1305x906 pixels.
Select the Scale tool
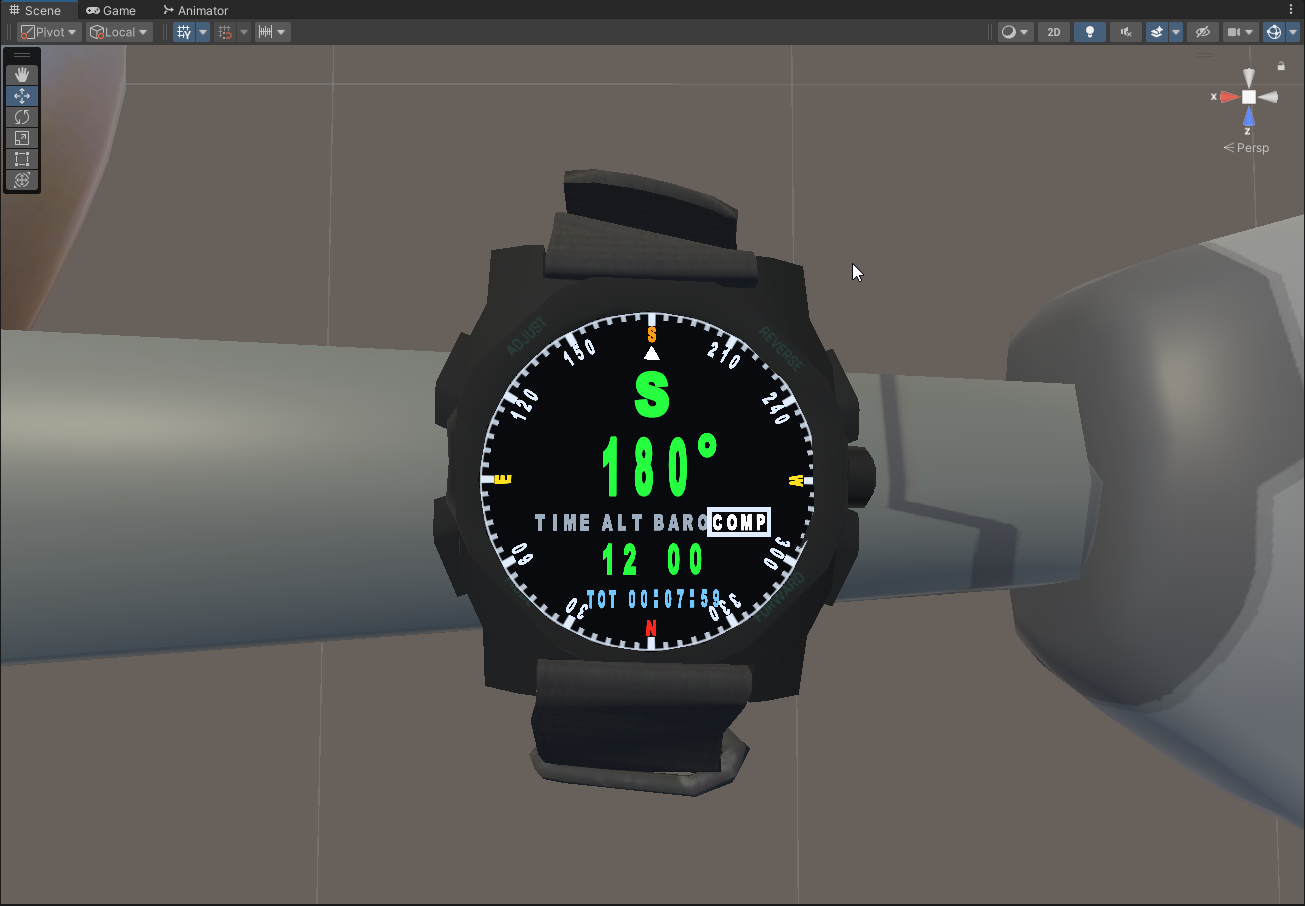point(22,138)
